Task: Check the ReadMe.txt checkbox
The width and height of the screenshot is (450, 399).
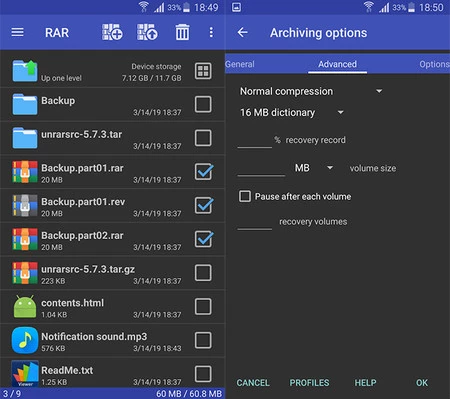Action: (x=203, y=374)
